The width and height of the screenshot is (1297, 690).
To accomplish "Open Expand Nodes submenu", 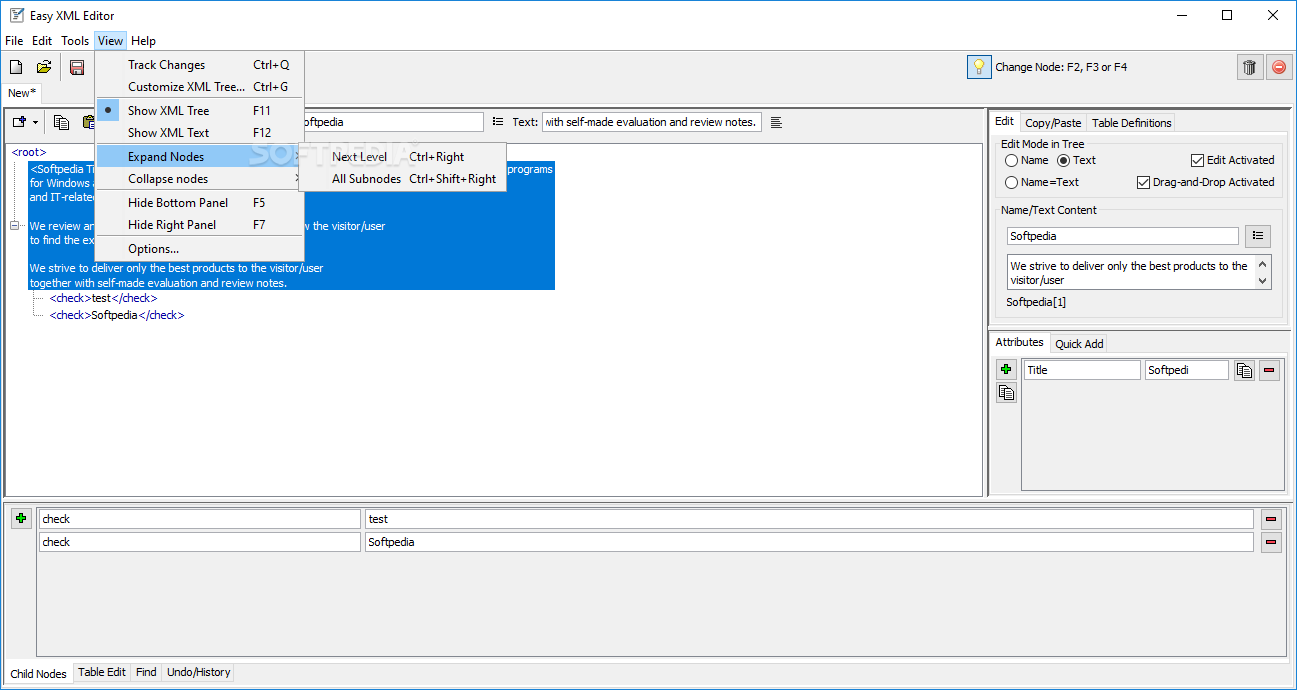I will click(x=199, y=157).
